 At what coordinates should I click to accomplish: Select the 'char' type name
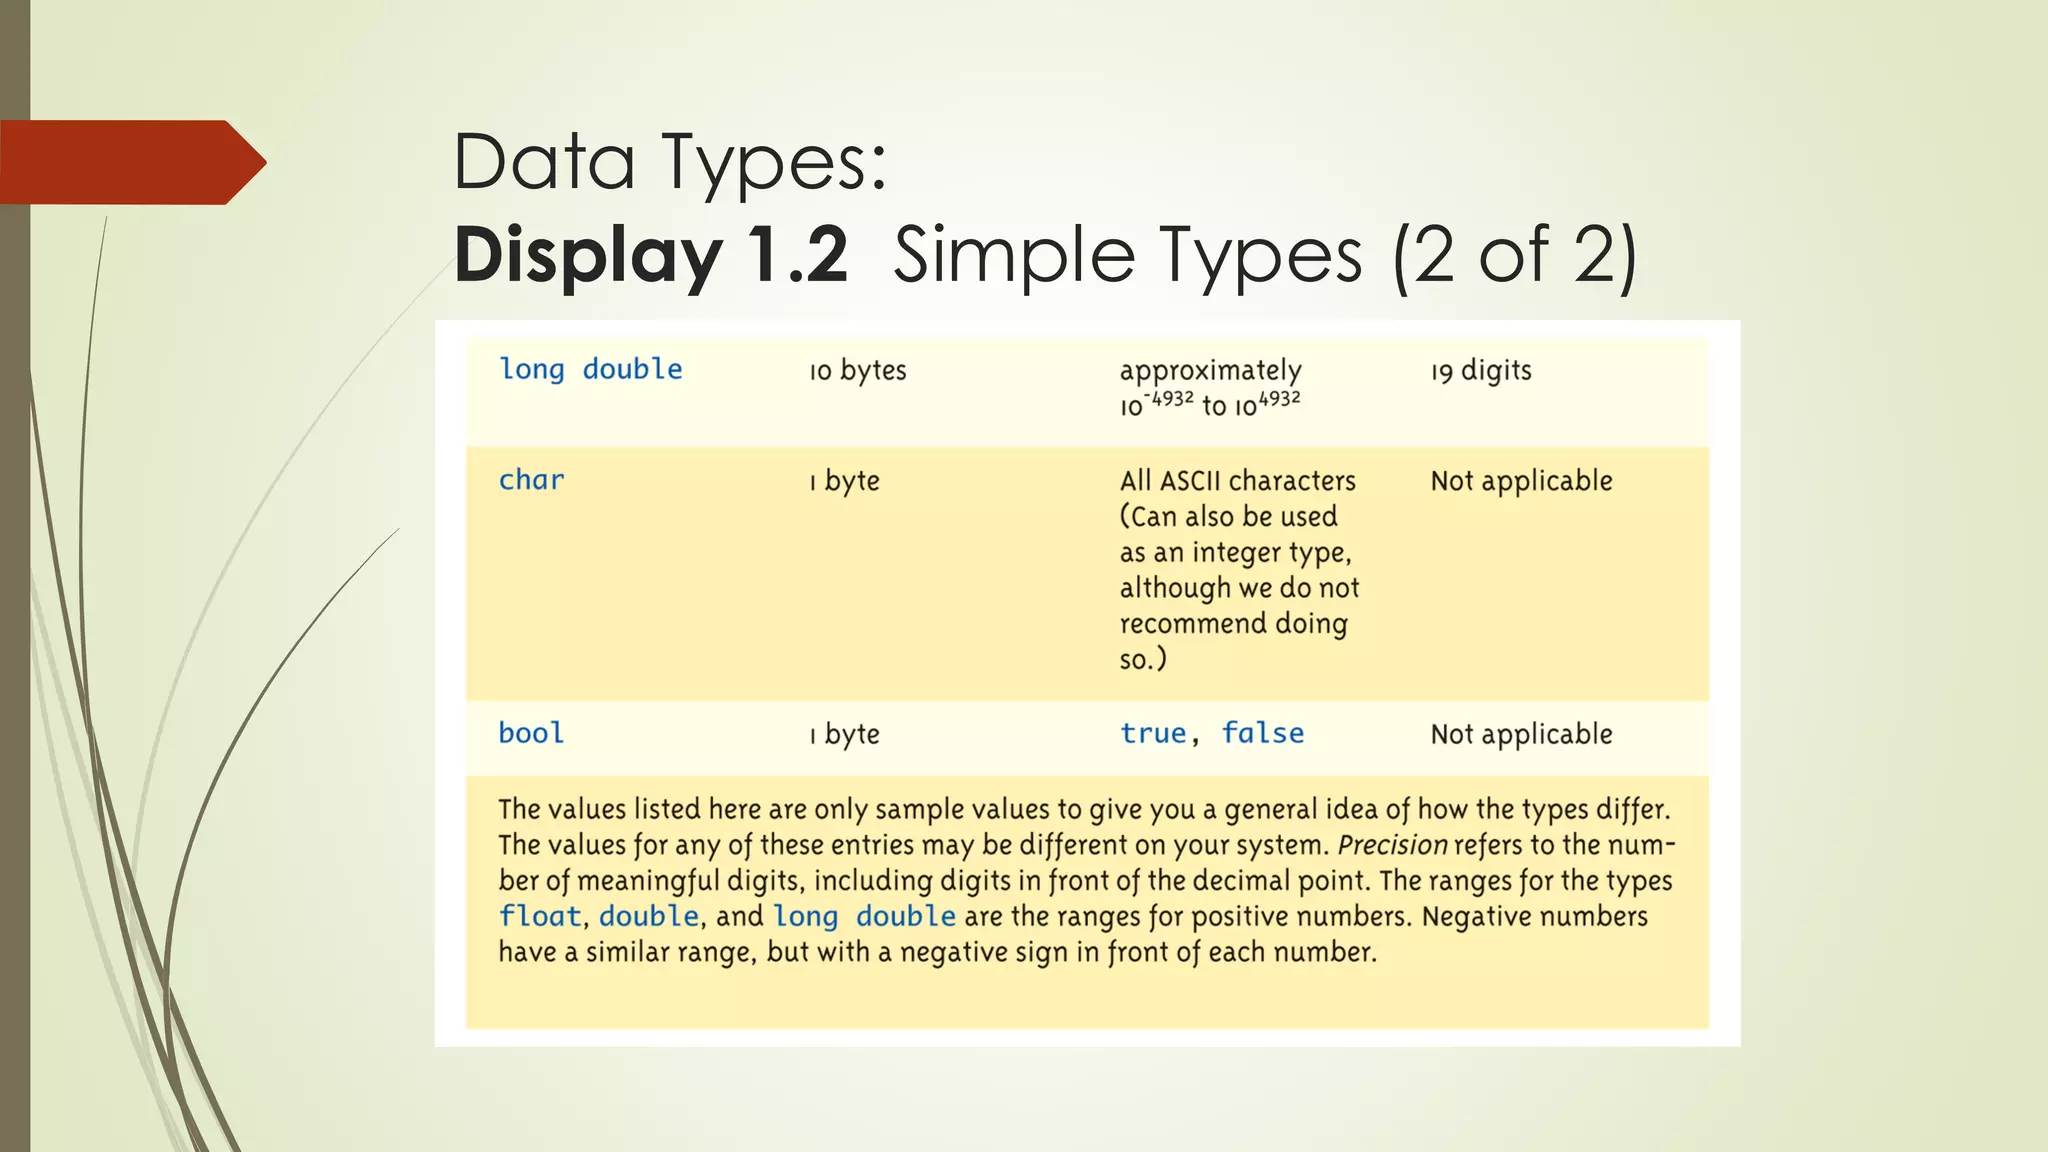point(531,480)
